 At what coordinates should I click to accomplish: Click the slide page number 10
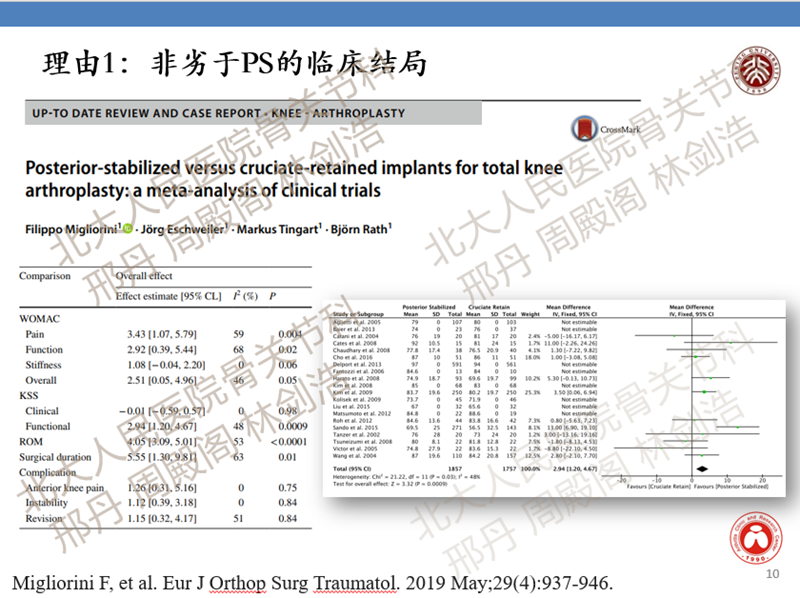tap(771, 575)
